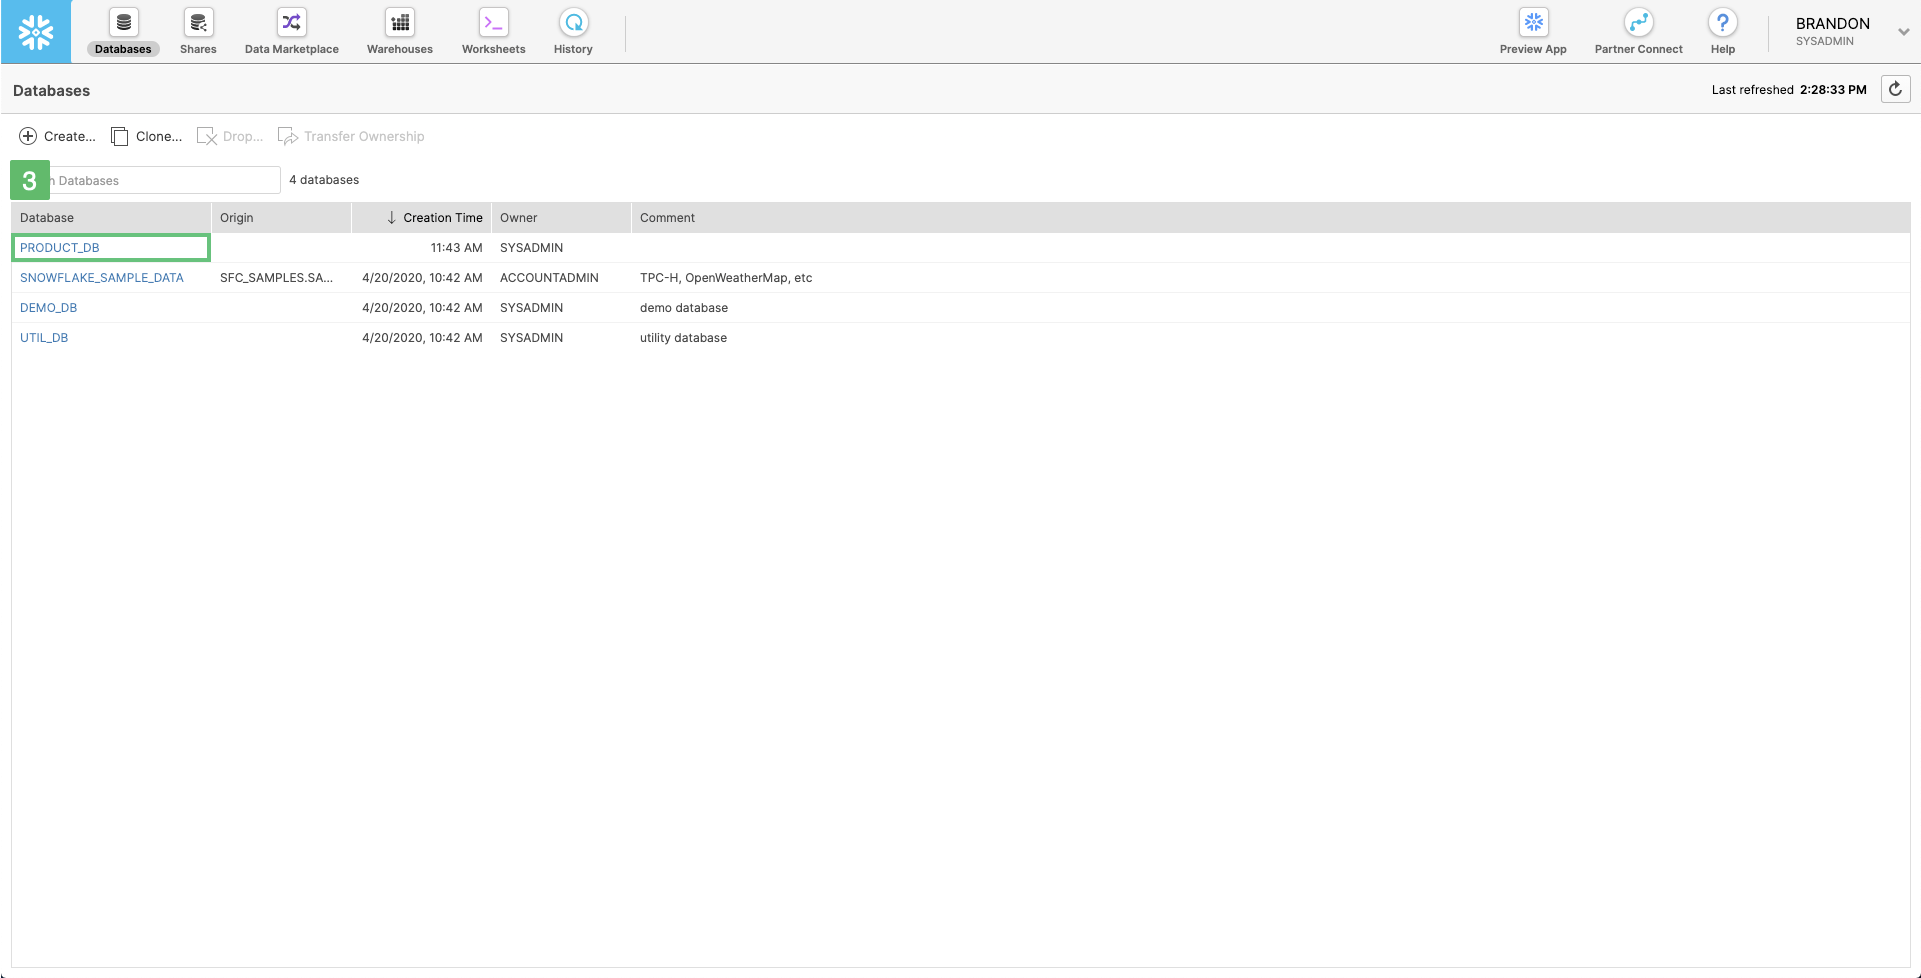Click the Creation Time sort arrow

pos(391,218)
